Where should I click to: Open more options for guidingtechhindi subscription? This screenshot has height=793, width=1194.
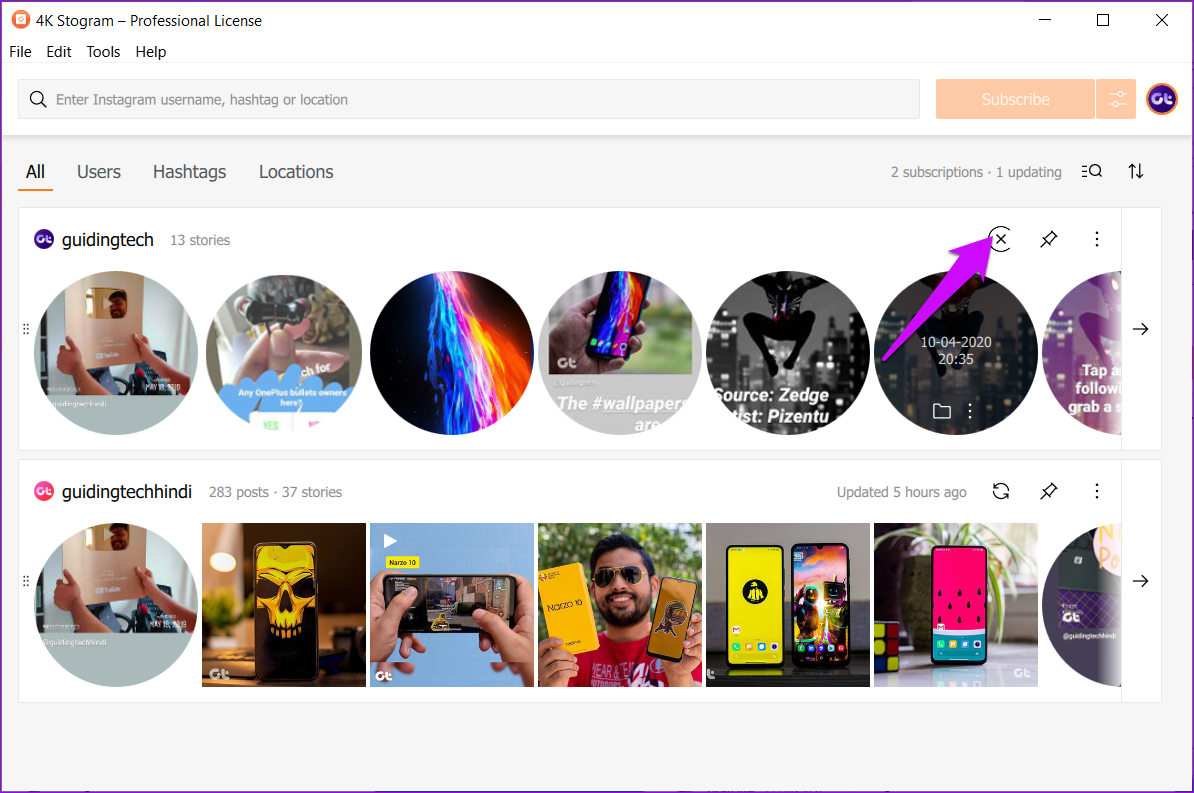click(x=1097, y=491)
